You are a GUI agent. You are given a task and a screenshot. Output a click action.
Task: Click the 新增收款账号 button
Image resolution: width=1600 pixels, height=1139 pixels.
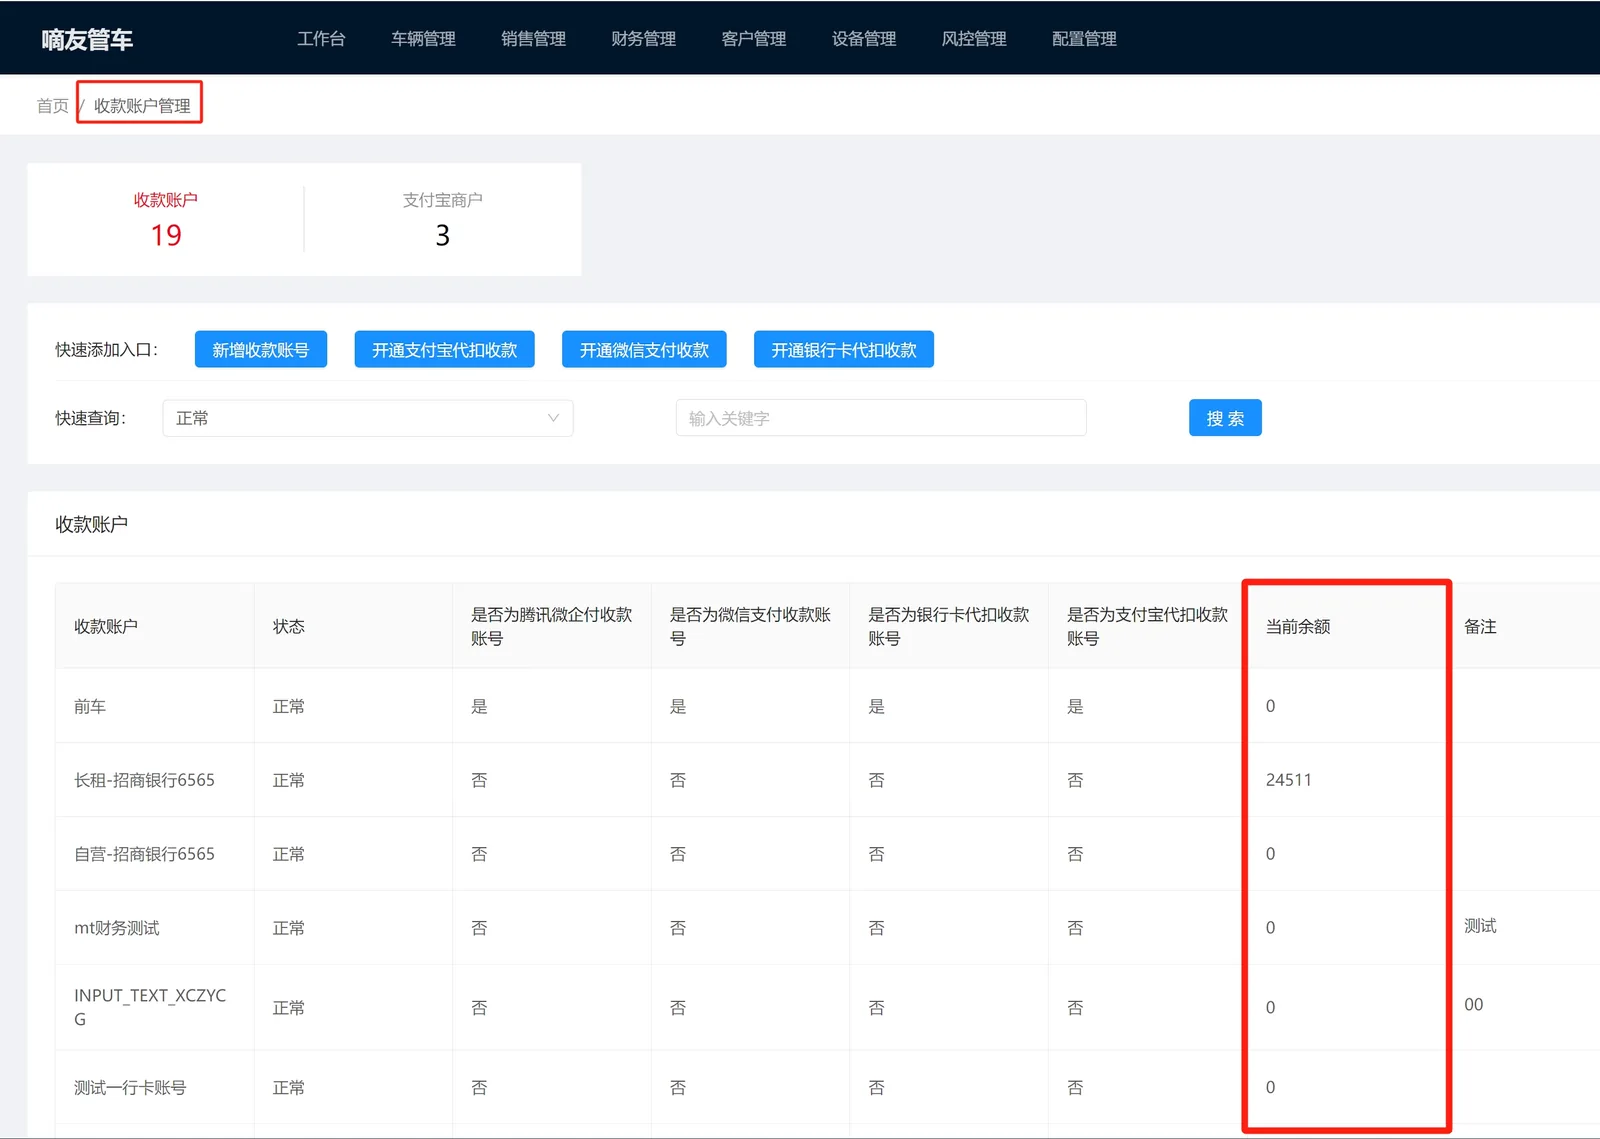(260, 350)
